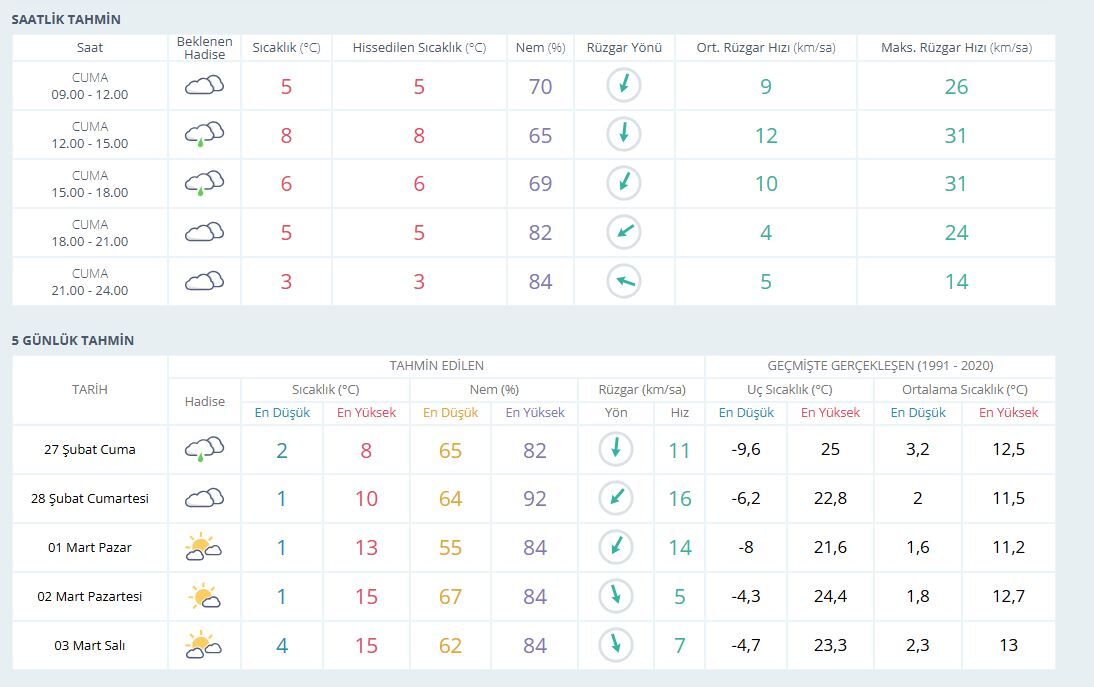
Task: Click the SAATLİK TAHMİN section title
Action: (x=66, y=20)
